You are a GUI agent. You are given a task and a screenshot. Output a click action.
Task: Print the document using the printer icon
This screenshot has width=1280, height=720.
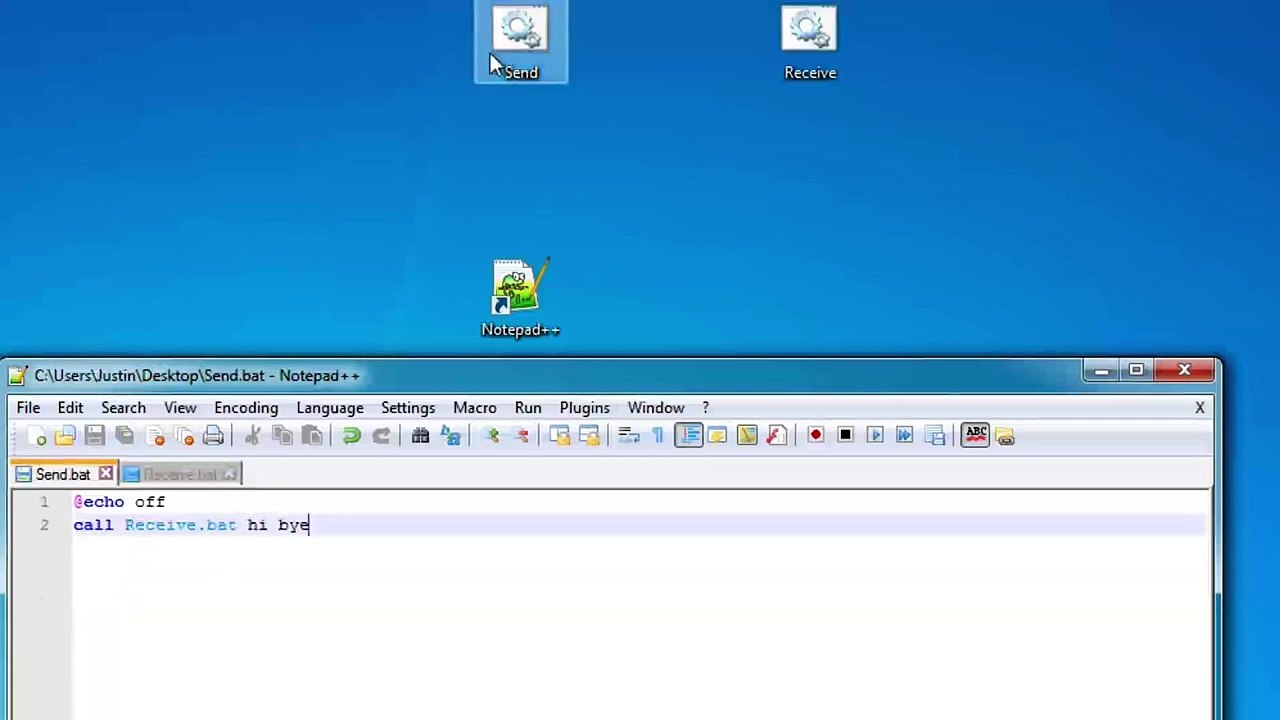[213, 436]
